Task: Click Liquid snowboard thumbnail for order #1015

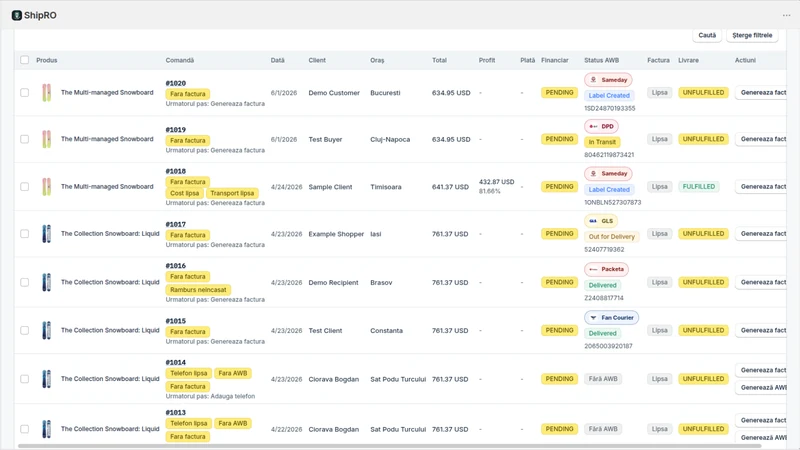Action: coord(46,331)
